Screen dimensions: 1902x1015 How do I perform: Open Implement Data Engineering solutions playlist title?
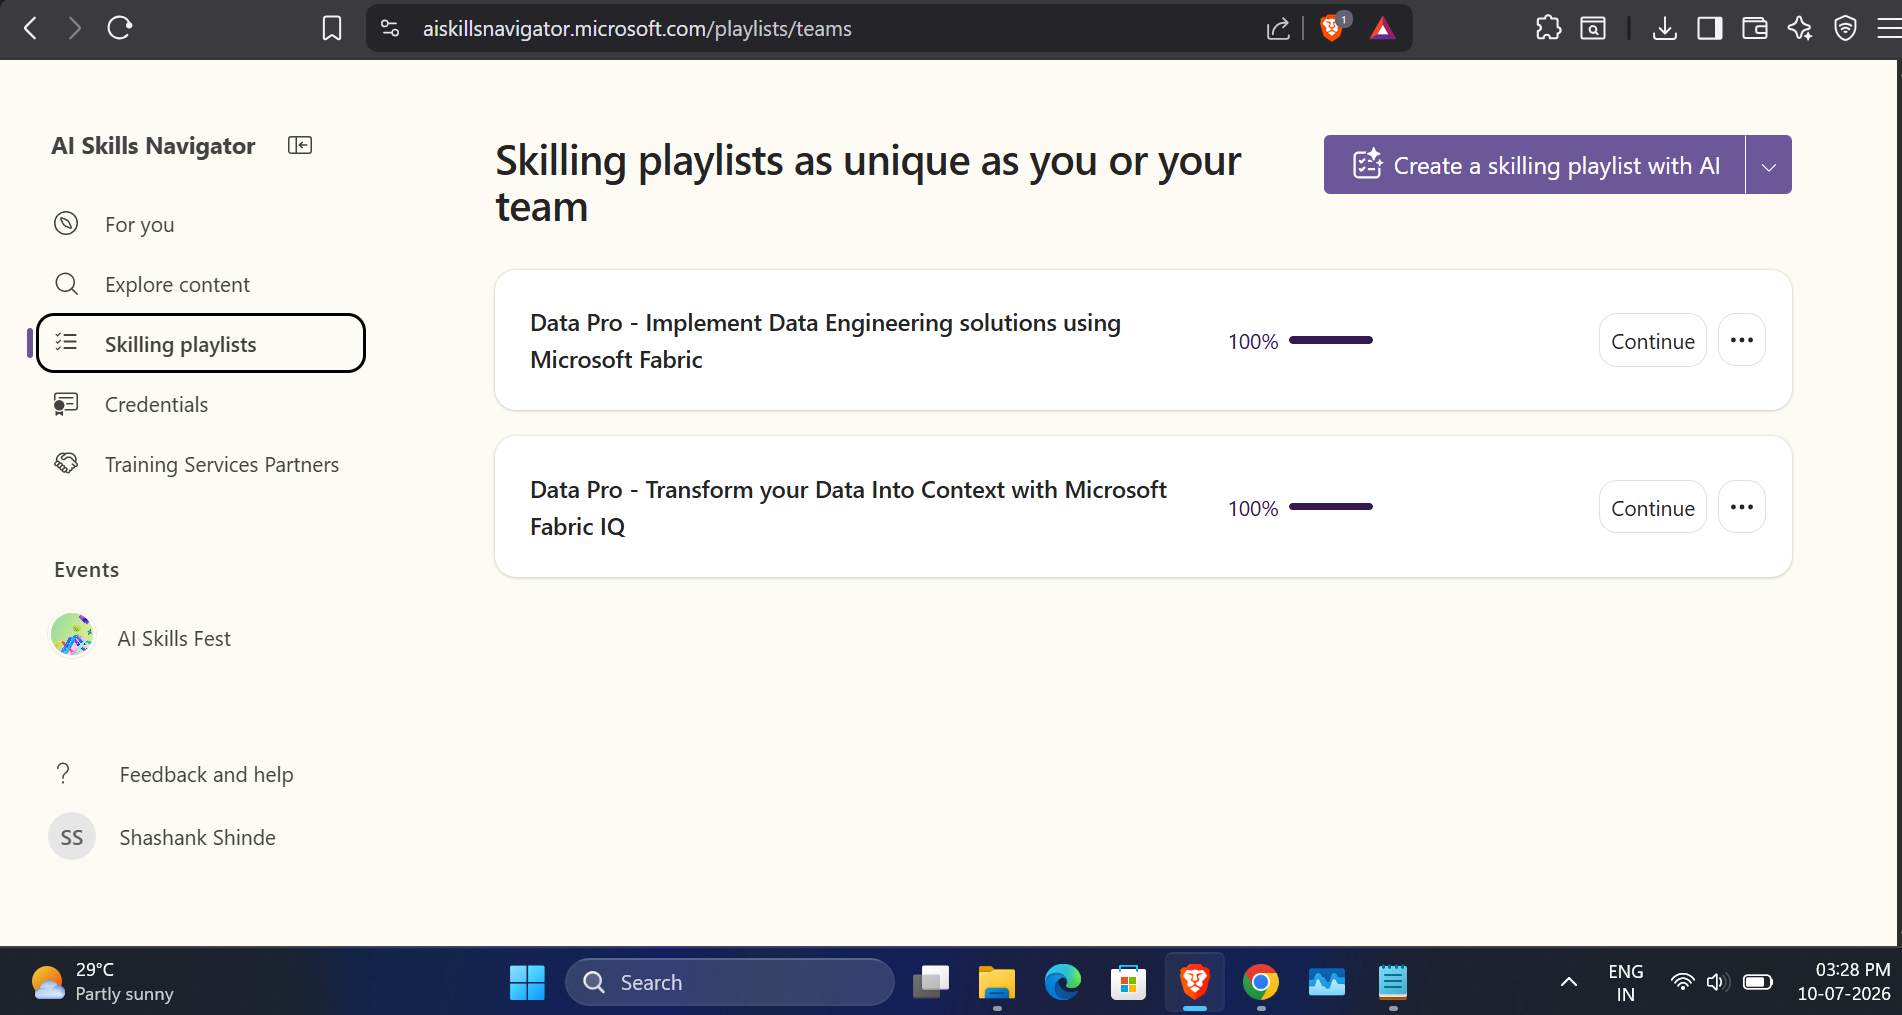point(825,341)
